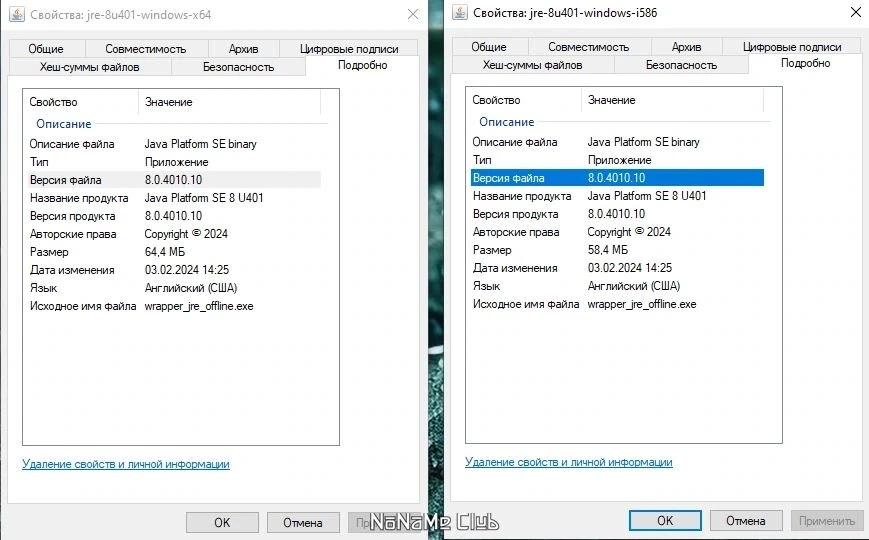
Task: Select highlighted Версия файла row in i586 window
Action: point(617,178)
